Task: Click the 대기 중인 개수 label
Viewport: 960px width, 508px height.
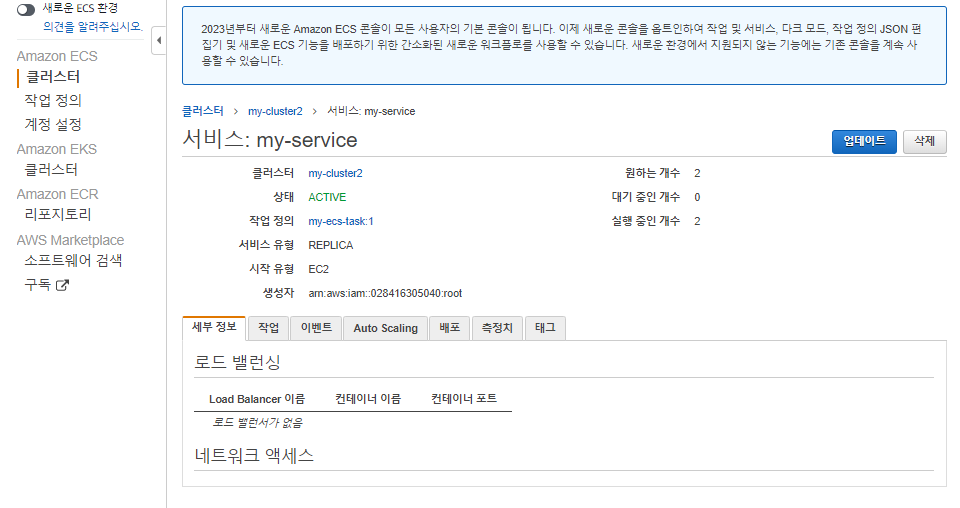Action: pos(645,197)
